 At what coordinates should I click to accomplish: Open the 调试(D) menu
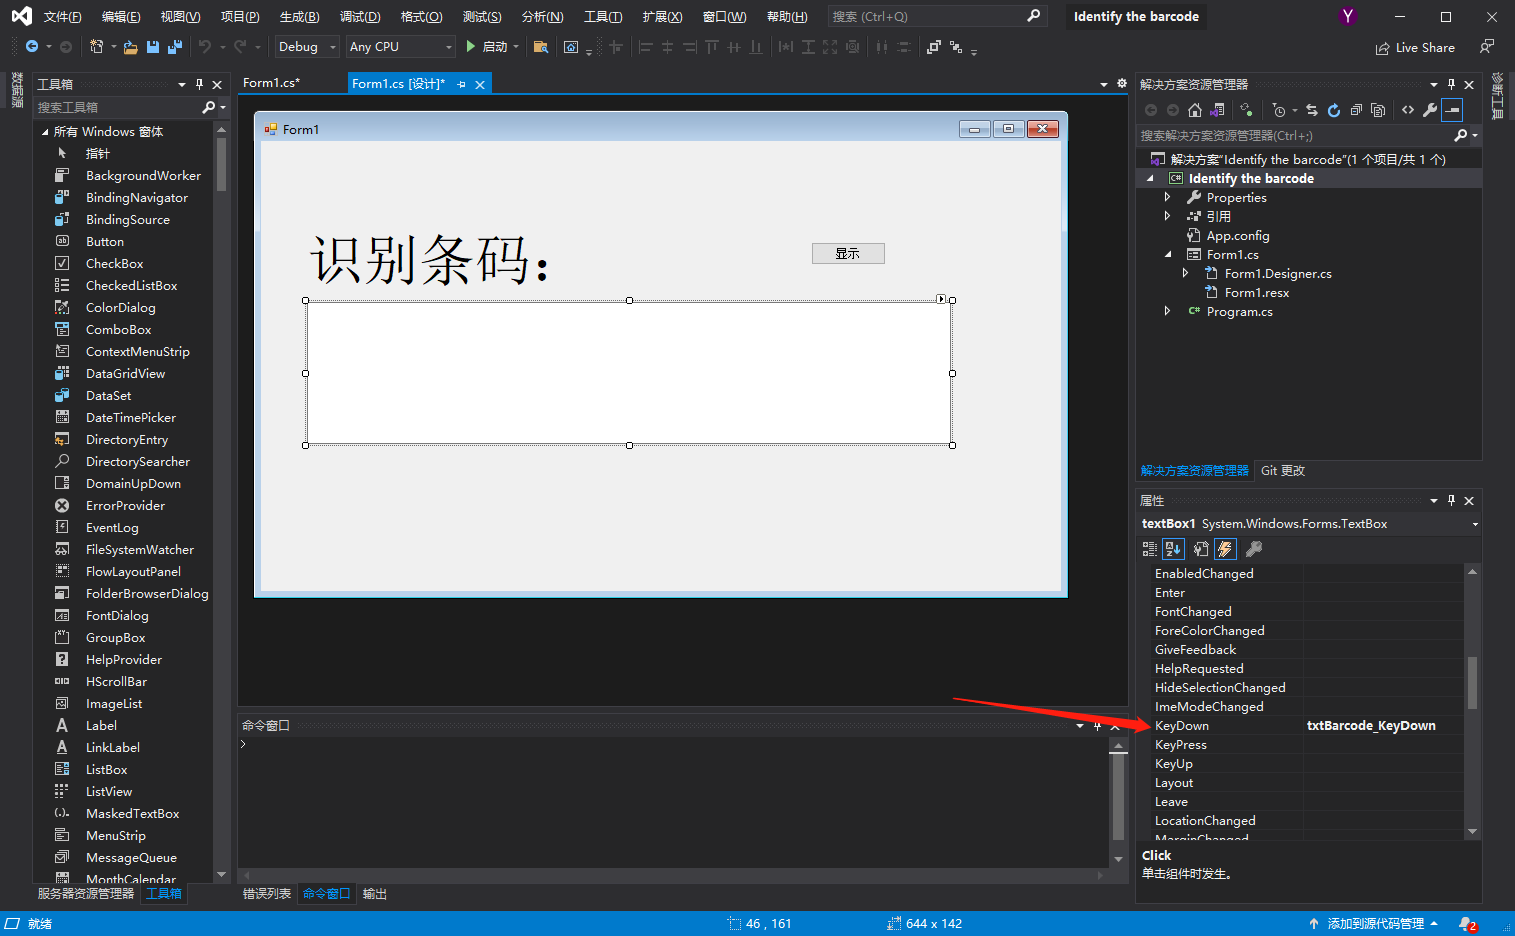359,16
